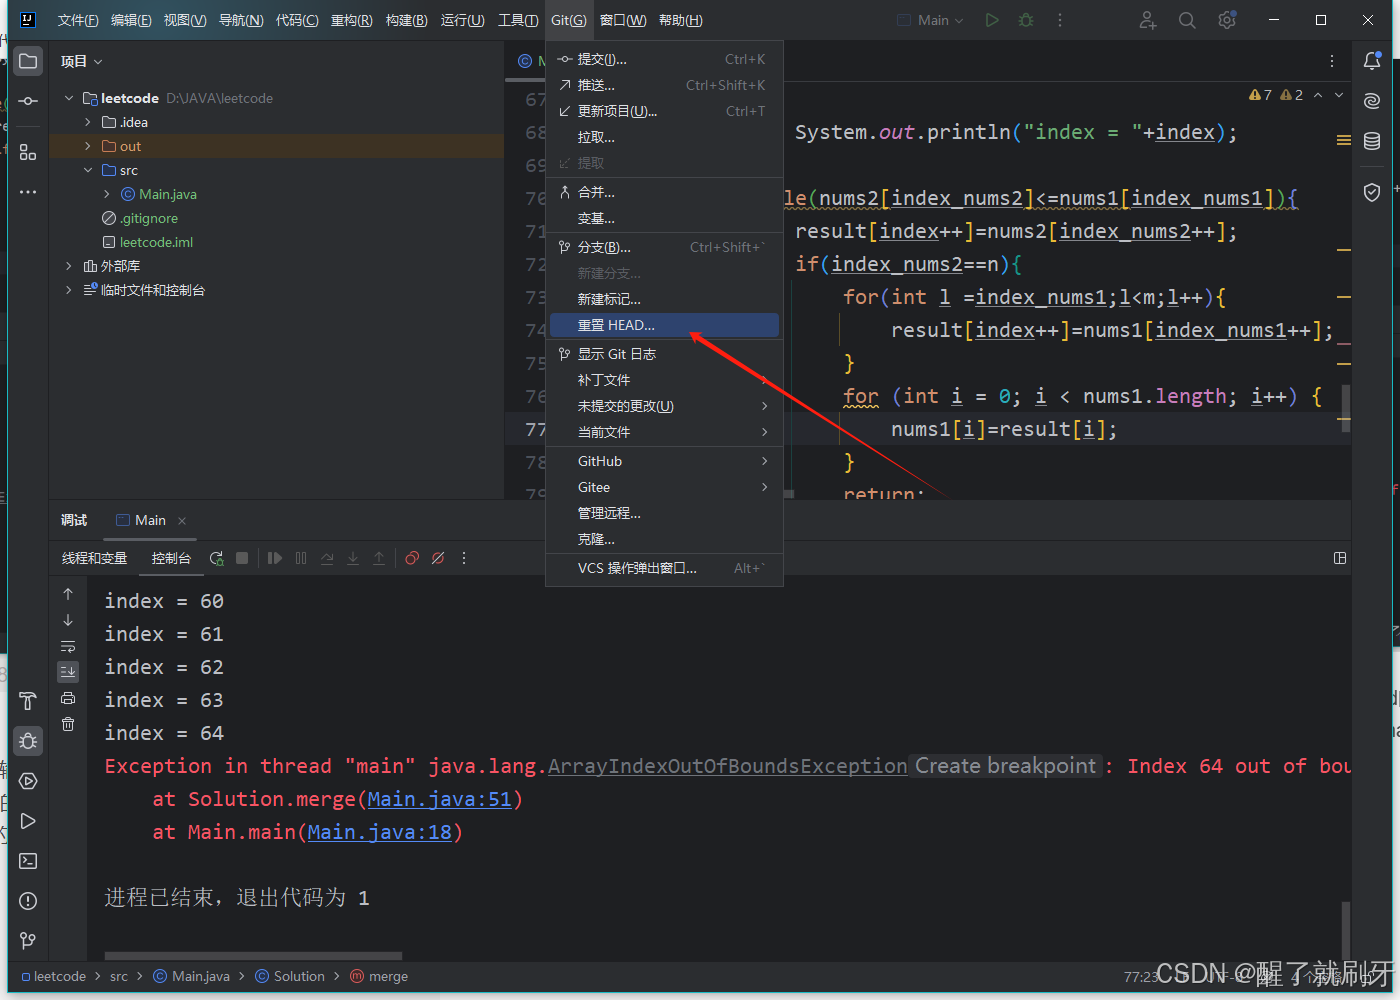Toggle soft-wrap in console
Image resolution: width=1400 pixels, height=1000 pixels.
click(x=68, y=646)
